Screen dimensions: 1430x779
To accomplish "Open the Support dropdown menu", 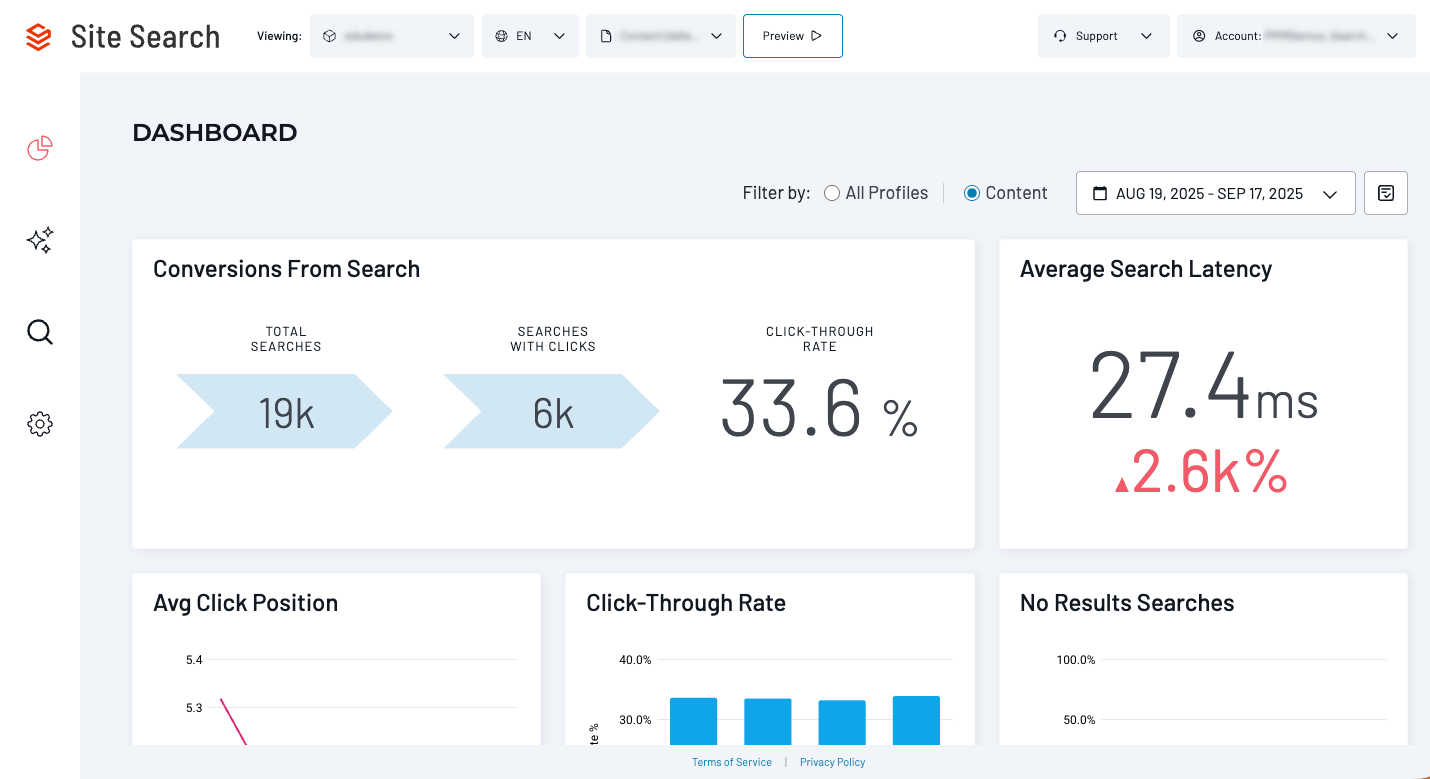I will pyautogui.click(x=1104, y=36).
